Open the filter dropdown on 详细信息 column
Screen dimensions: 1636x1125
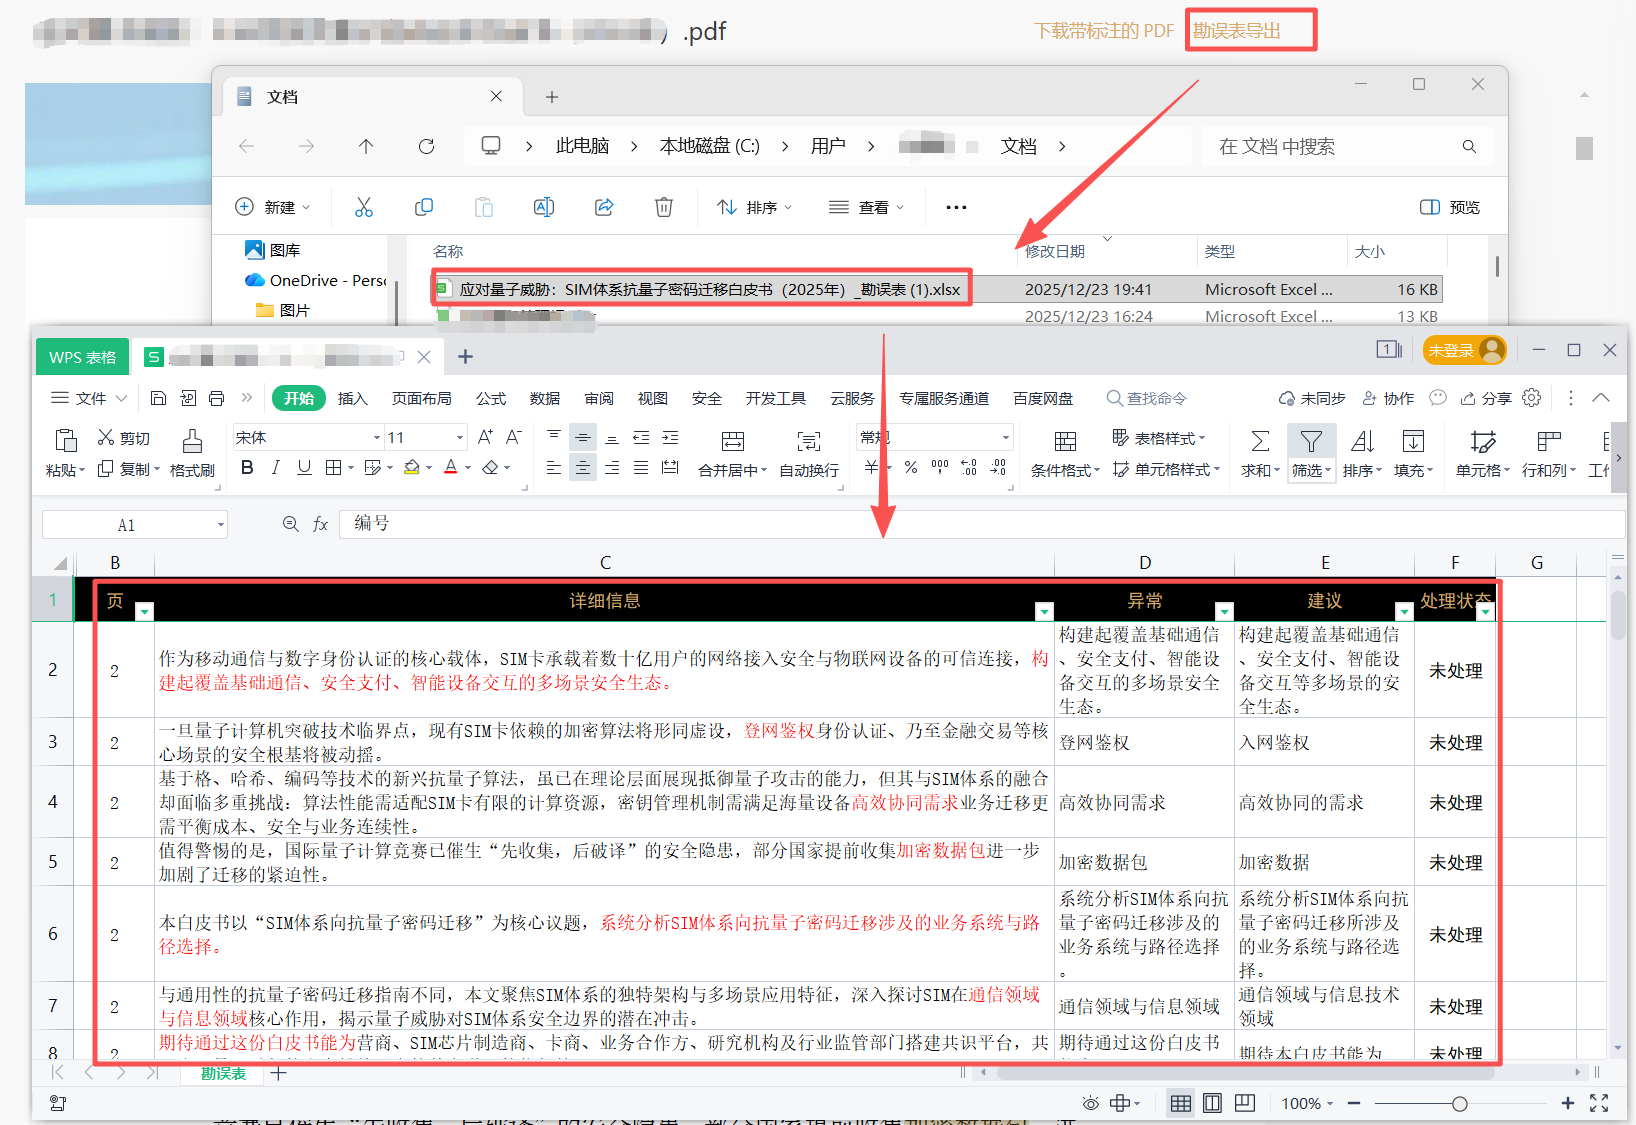[1044, 611]
